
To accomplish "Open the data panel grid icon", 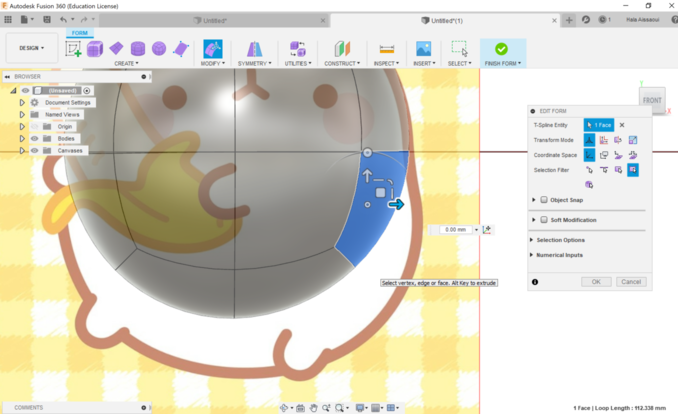I will pyautogui.click(x=8, y=19).
